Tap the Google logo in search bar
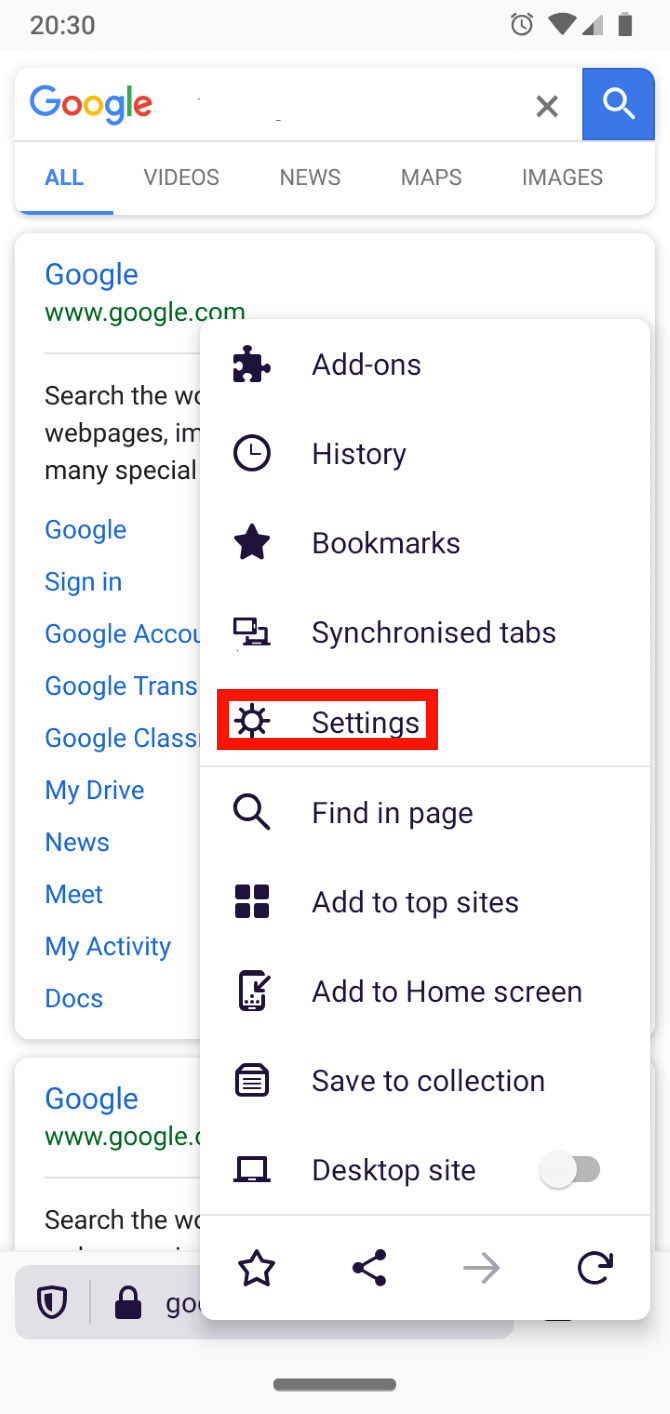Image resolution: width=670 pixels, height=1414 pixels. pyautogui.click(x=91, y=103)
